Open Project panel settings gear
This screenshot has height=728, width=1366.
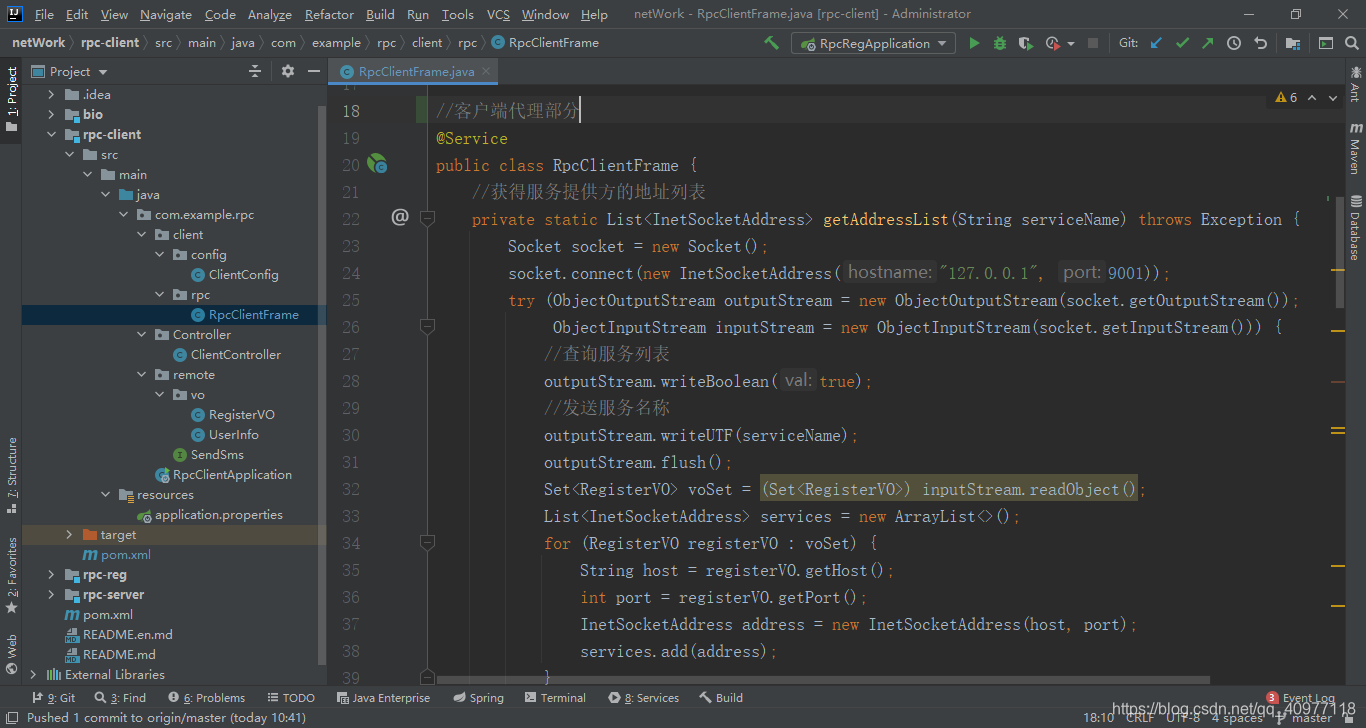tap(288, 71)
